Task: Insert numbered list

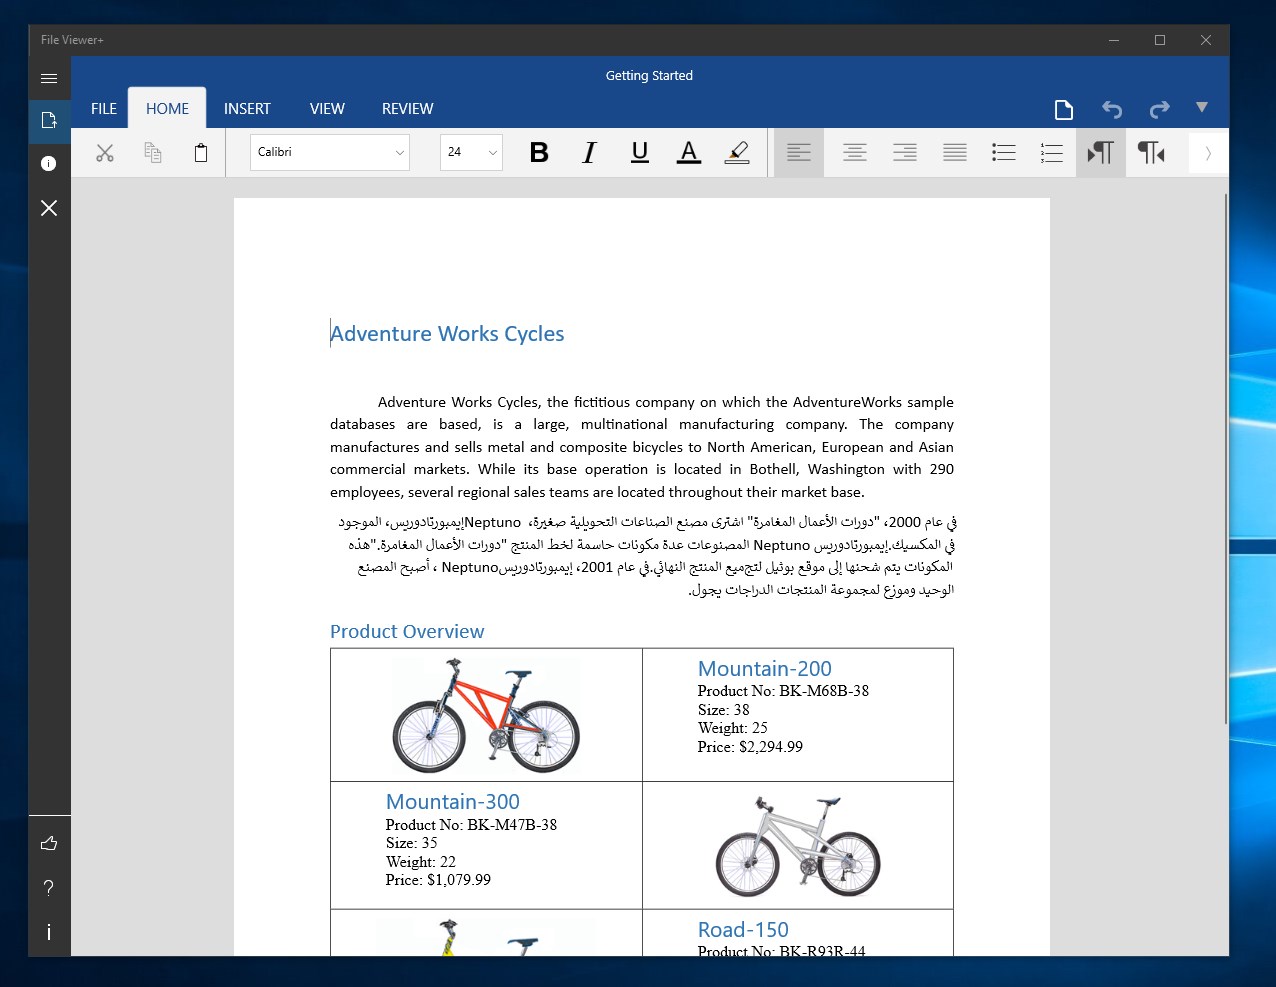Action: (x=1052, y=153)
